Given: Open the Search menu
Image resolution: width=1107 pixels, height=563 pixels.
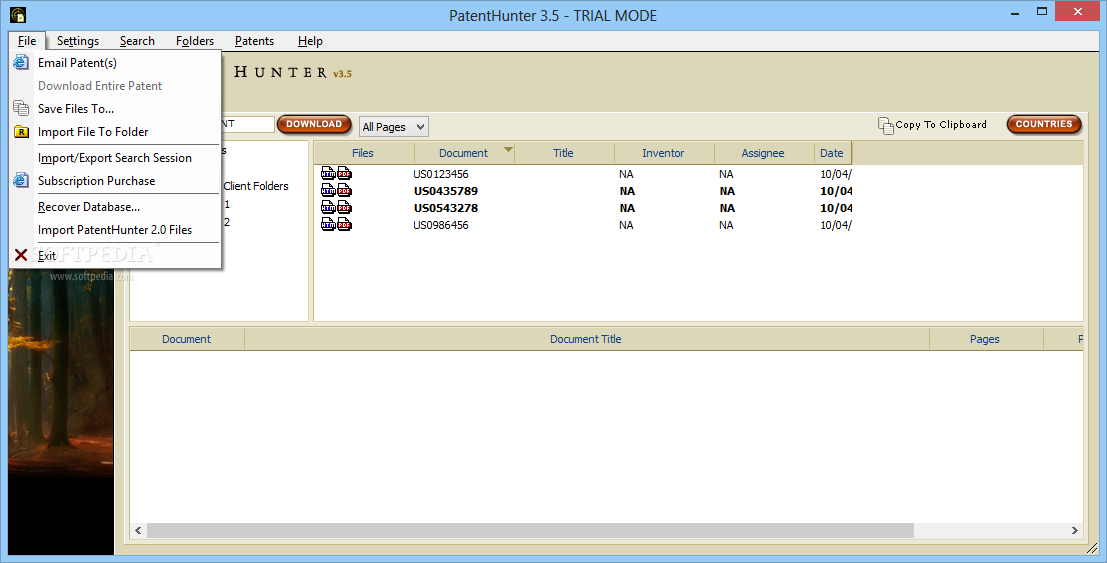Looking at the screenshot, I should [137, 41].
